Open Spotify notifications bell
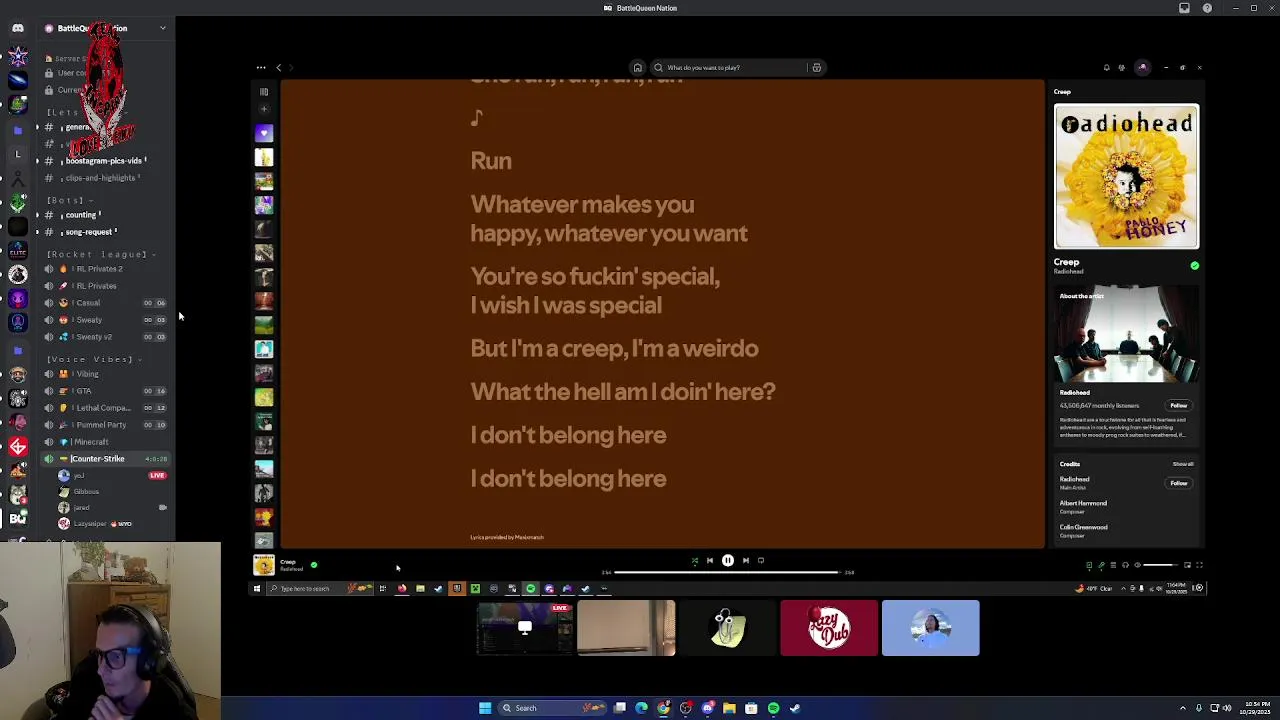The width and height of the screenshot is (1280, 720). click(x=1106, y=68)
